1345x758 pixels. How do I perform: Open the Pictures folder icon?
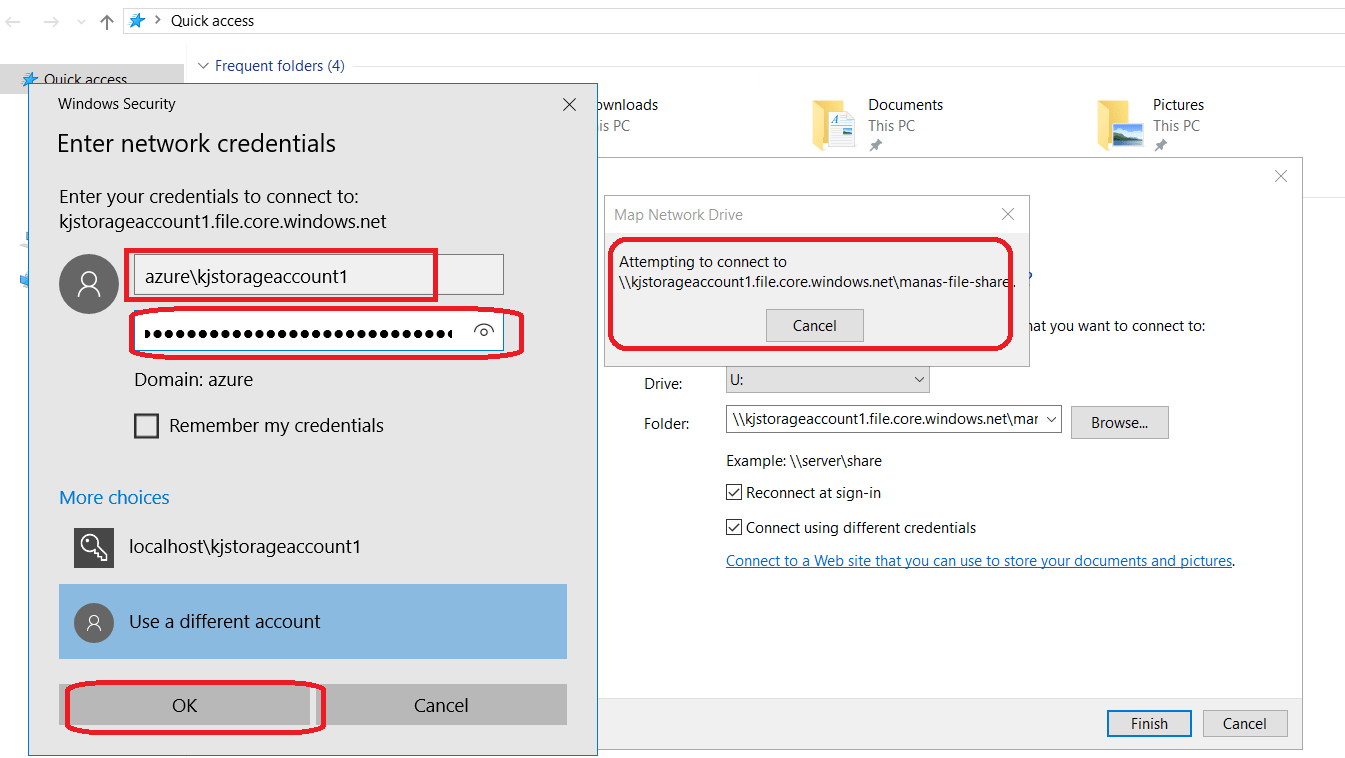click(1119, 124)
